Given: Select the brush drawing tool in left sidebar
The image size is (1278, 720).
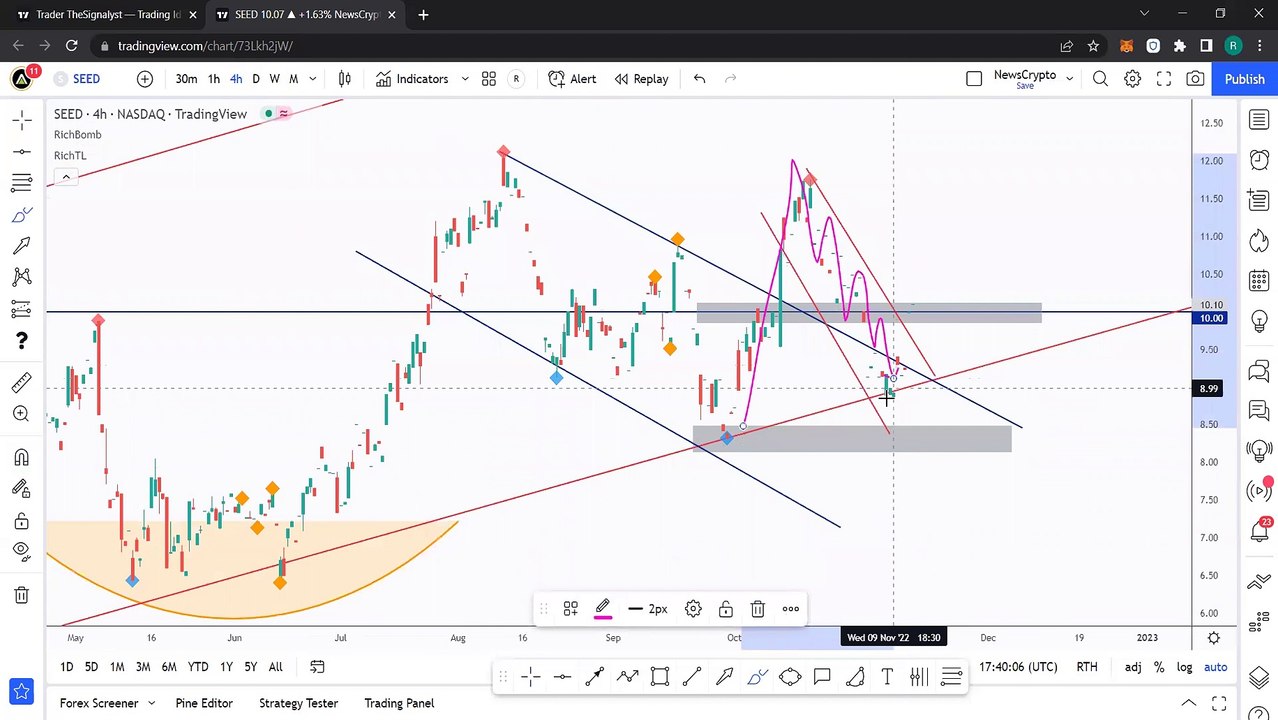Looking at the screenshot, I should 22,215.
